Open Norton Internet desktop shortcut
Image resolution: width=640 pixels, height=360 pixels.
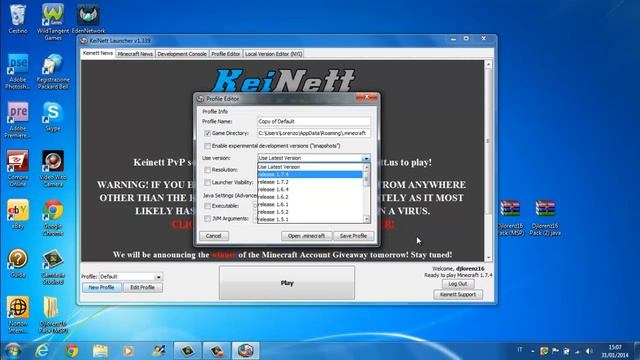18,315
